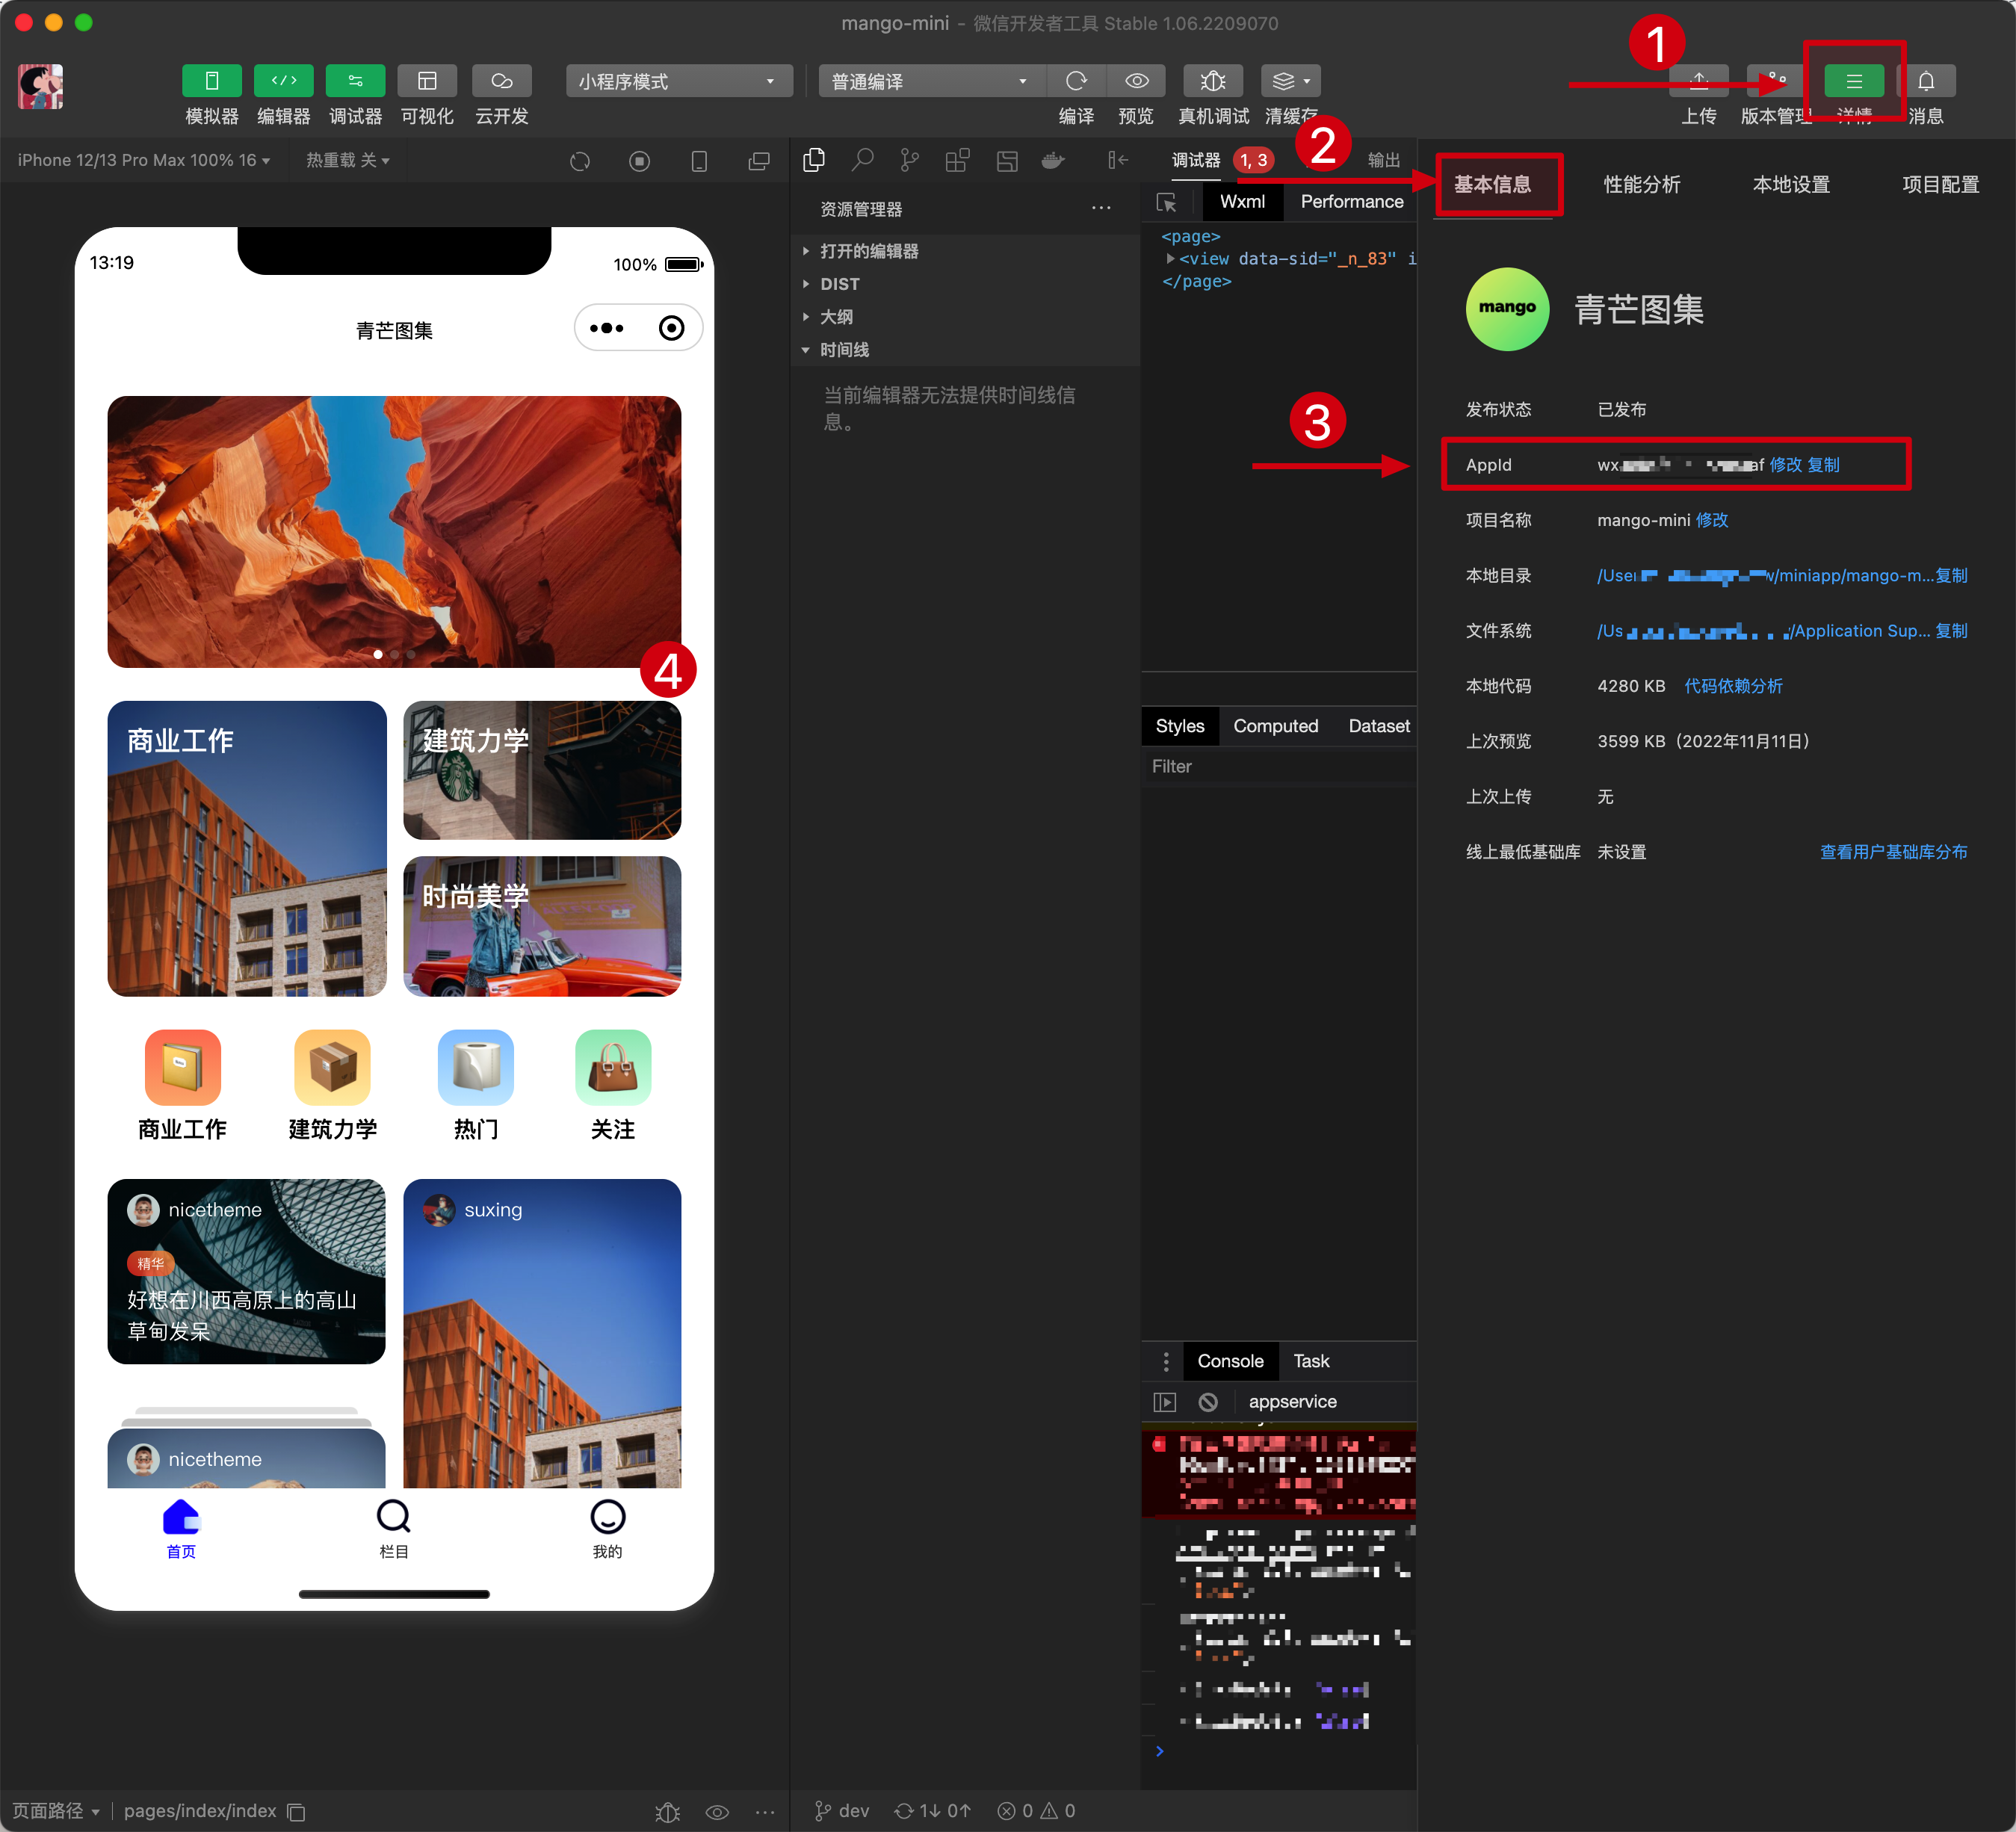Open the 清缓存 clear cache dropdown
The width and height of the screenshot is (2016, 1832).
click(x=1290, y=81)
